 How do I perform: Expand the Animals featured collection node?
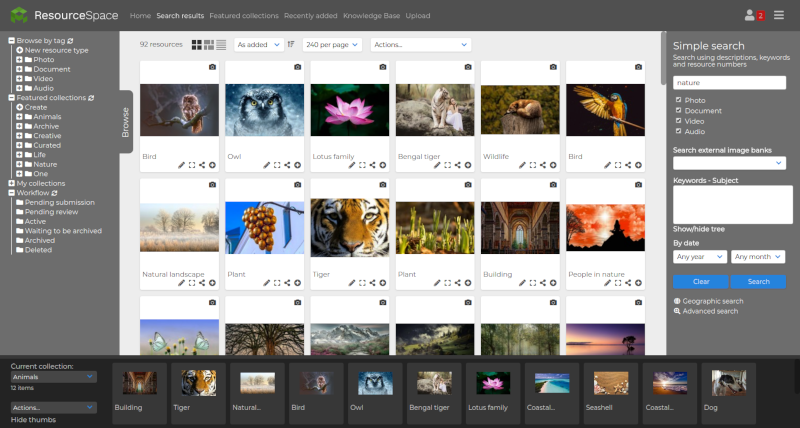pos(19,117)
